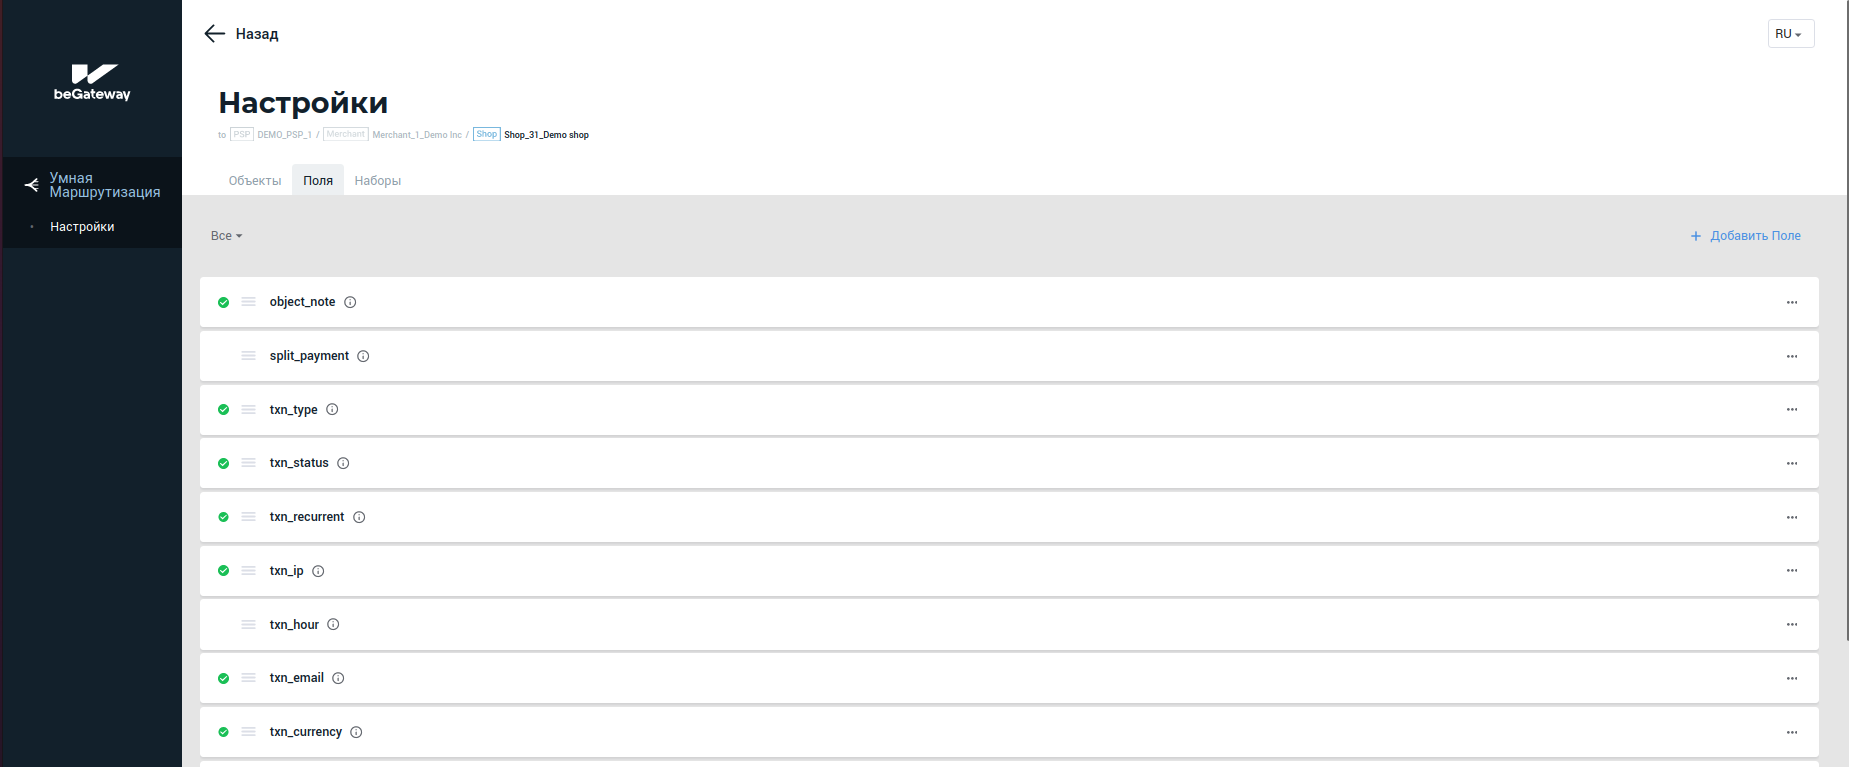Click the info icon beside txn_currency

[356, 732]
